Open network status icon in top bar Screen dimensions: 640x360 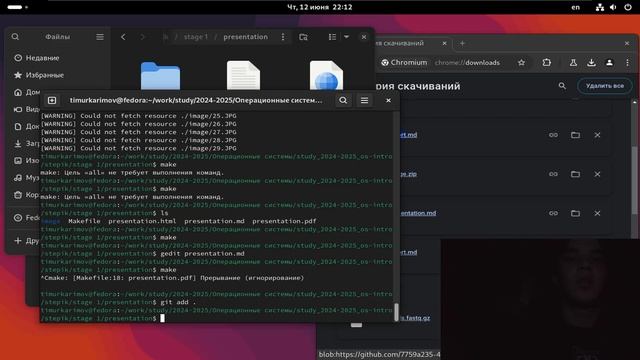(x=600, y=7)
